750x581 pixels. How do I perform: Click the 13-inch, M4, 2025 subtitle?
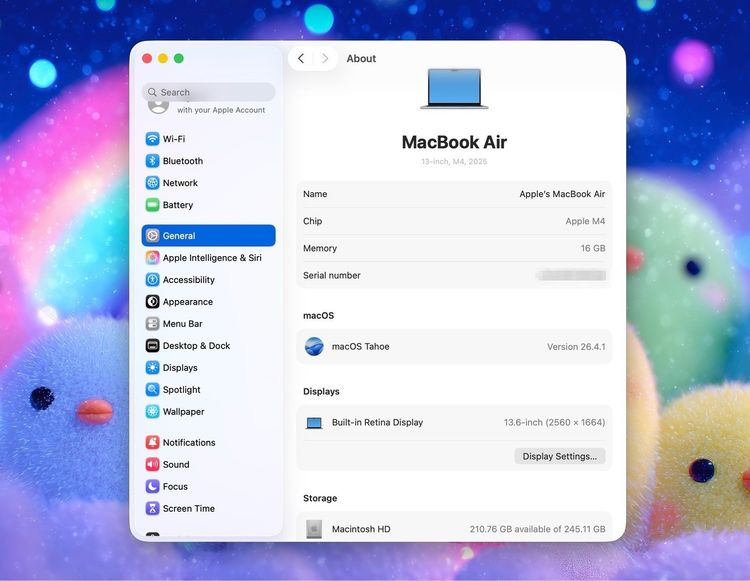454,162
